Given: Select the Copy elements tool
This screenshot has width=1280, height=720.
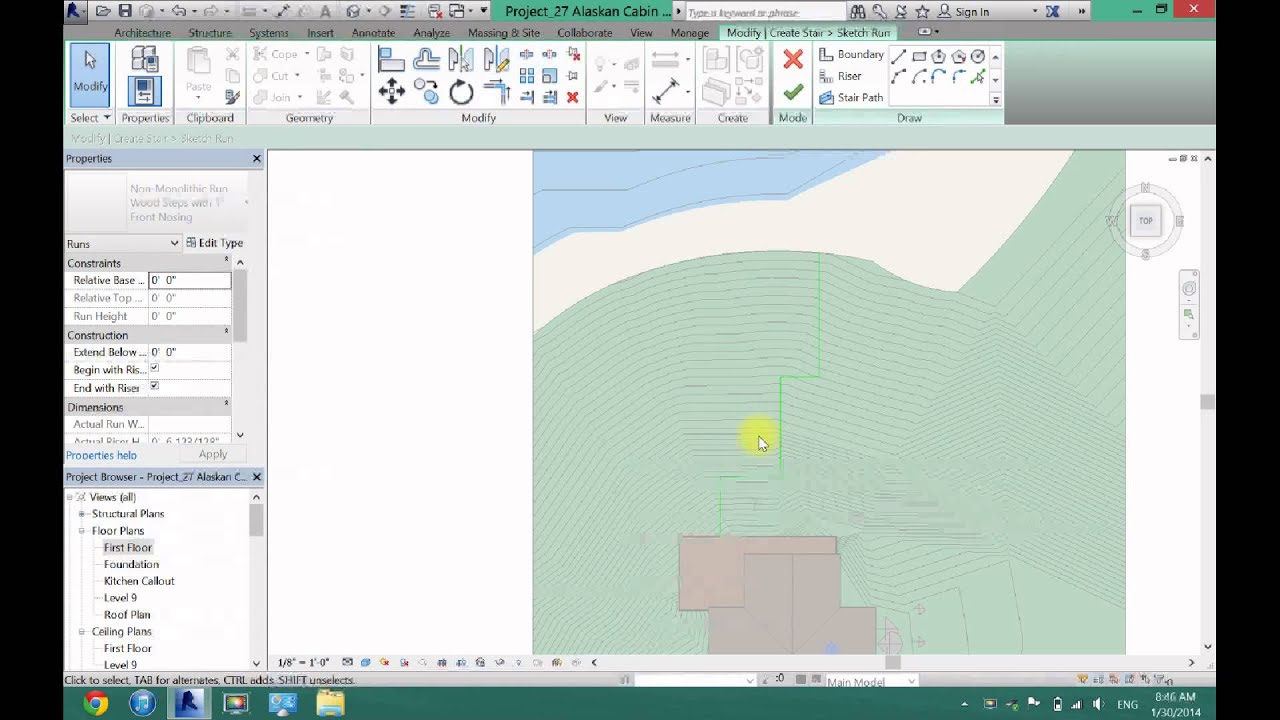Looking at the screenshot, I should pos(427,93).
